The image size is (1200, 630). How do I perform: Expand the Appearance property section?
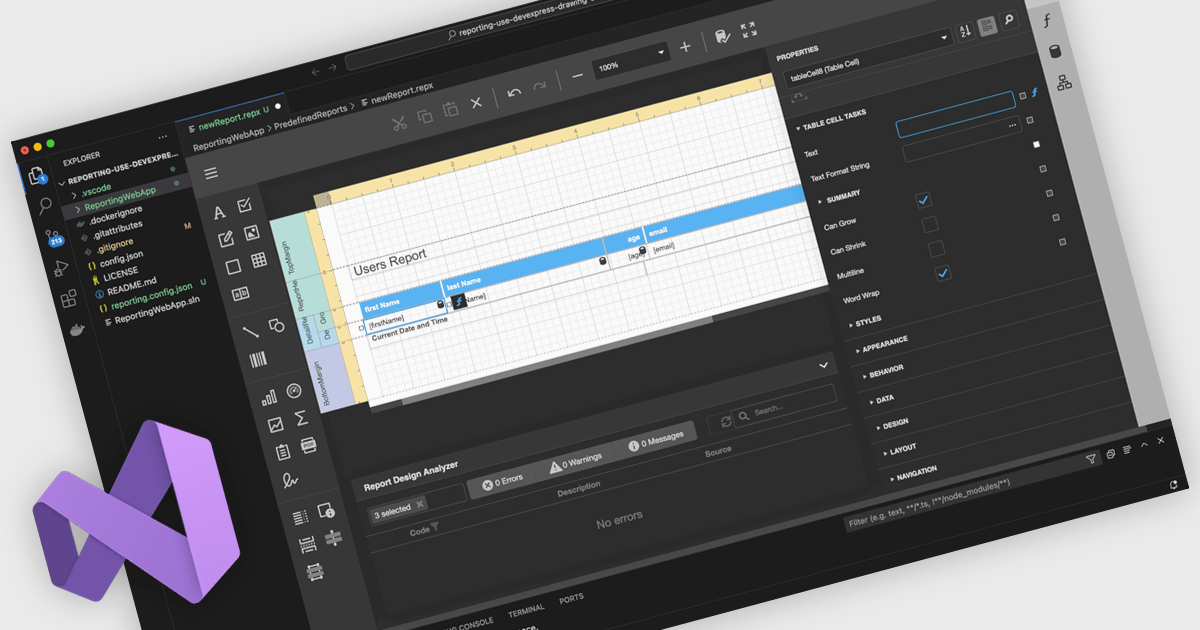pyautogui.click(x=884, y=342)
